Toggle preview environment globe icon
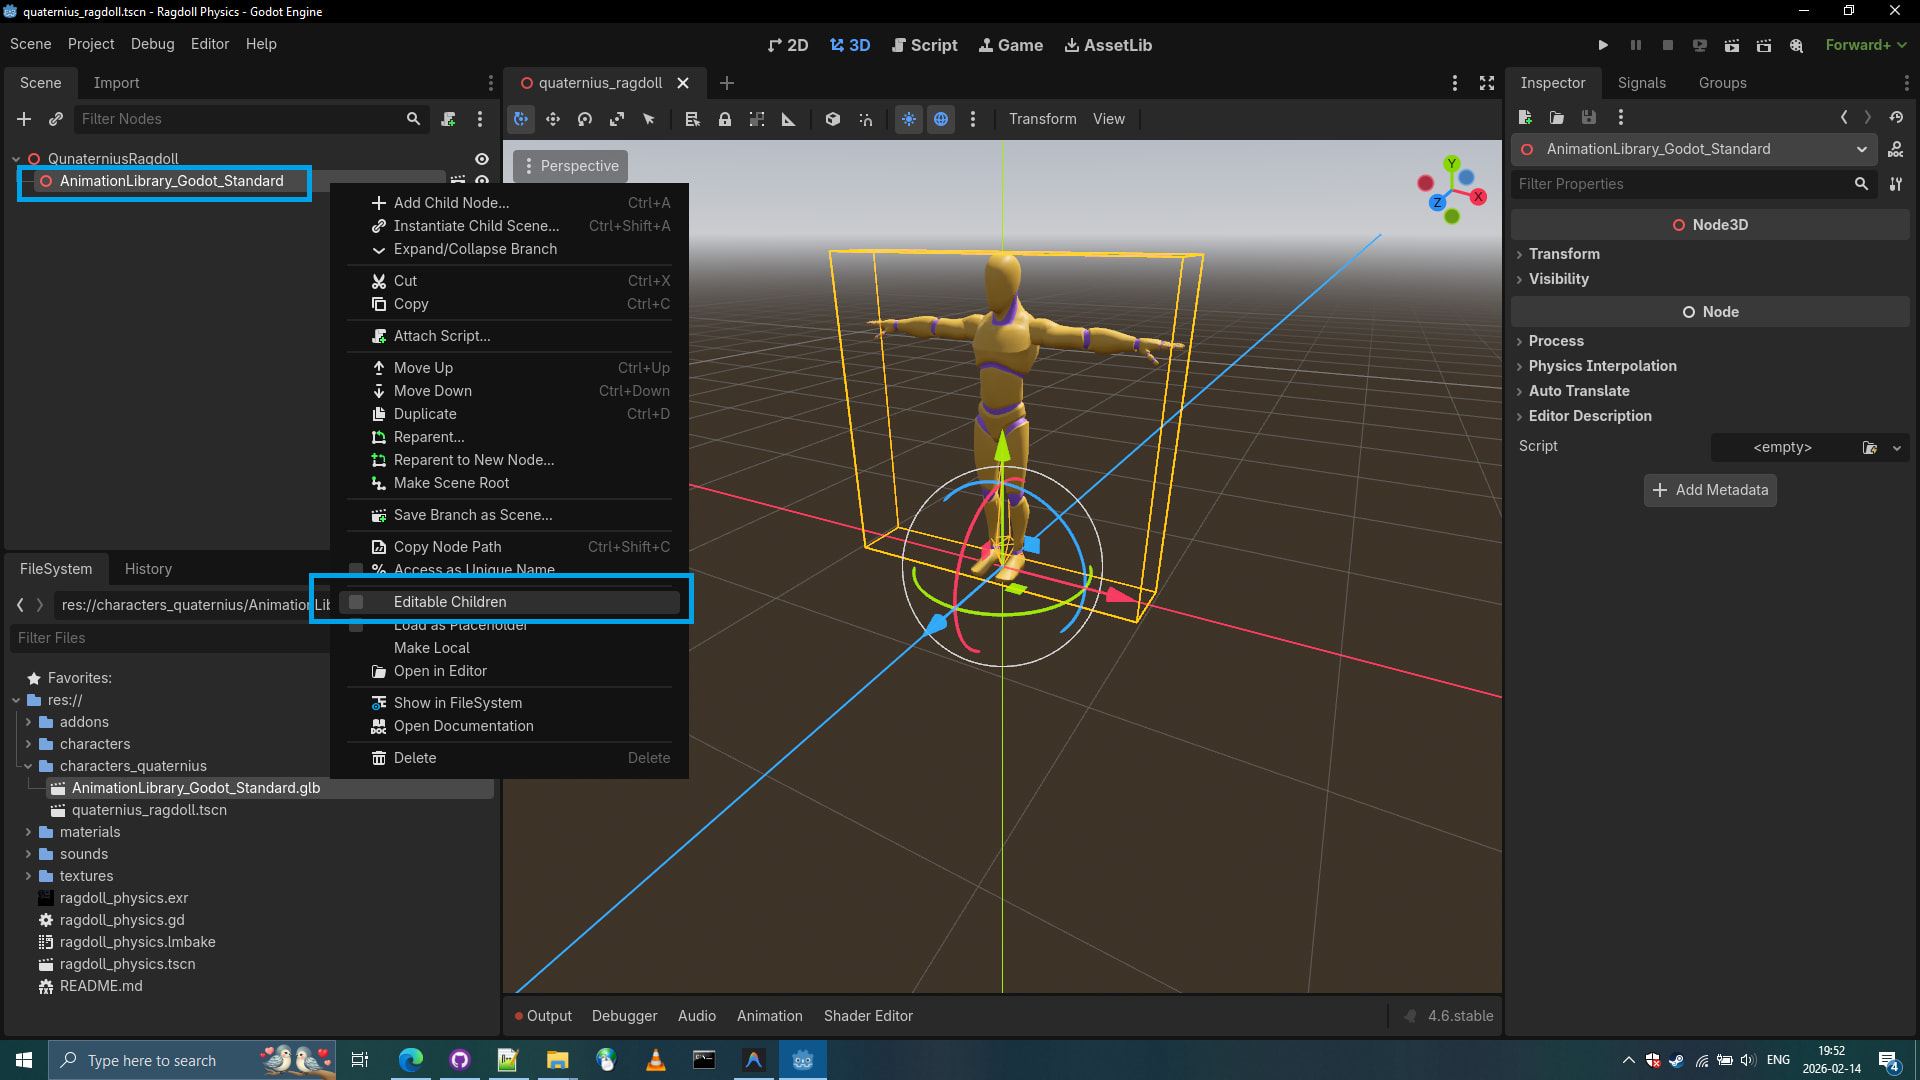The height and width of the screenshot is (1080, 1920). click(x=941, y=119)
